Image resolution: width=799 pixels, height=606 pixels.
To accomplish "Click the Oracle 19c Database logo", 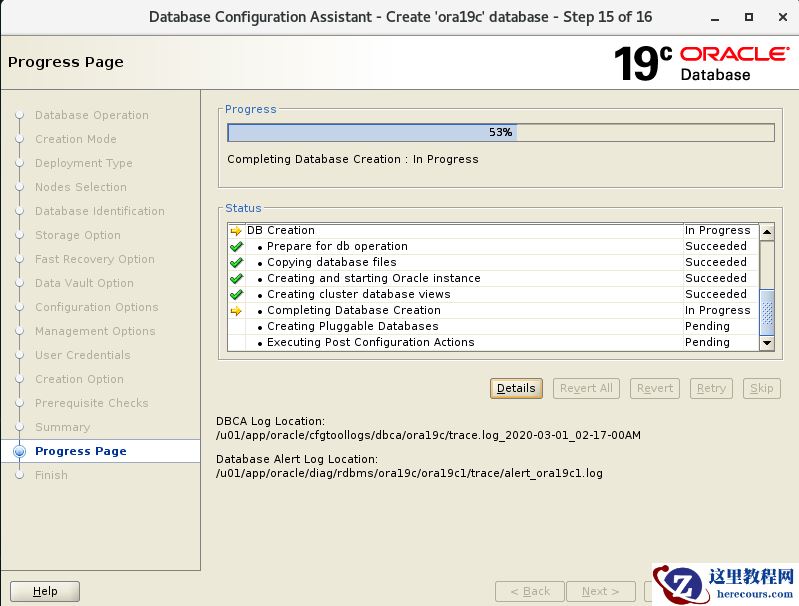I will pos(700,62).
